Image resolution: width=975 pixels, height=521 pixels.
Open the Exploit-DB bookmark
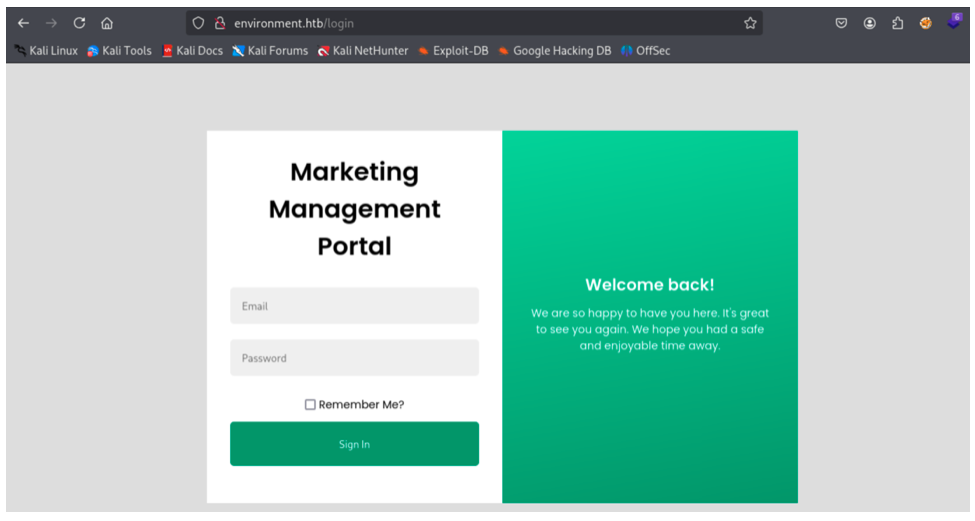pyautogui.click(x=453, y=51)
